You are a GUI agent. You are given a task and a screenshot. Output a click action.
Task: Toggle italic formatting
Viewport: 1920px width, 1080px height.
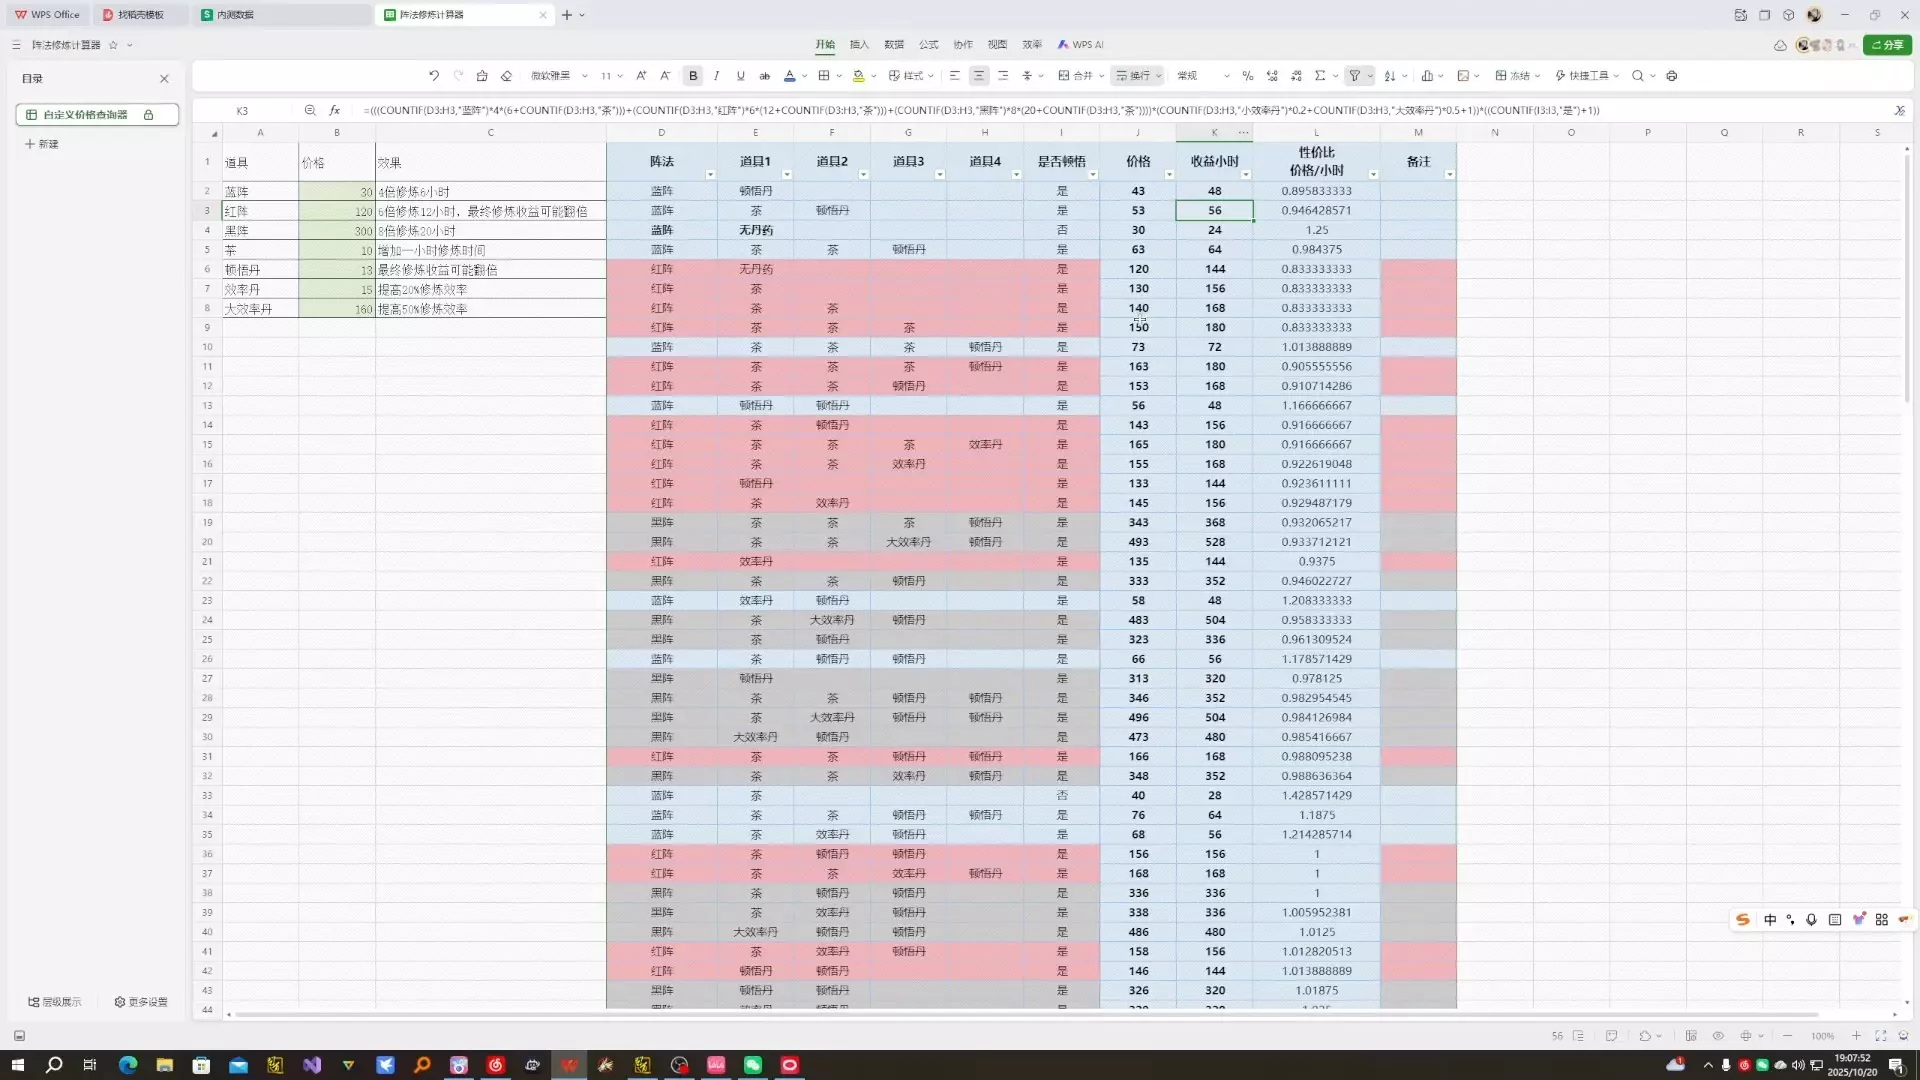(717, 76)
